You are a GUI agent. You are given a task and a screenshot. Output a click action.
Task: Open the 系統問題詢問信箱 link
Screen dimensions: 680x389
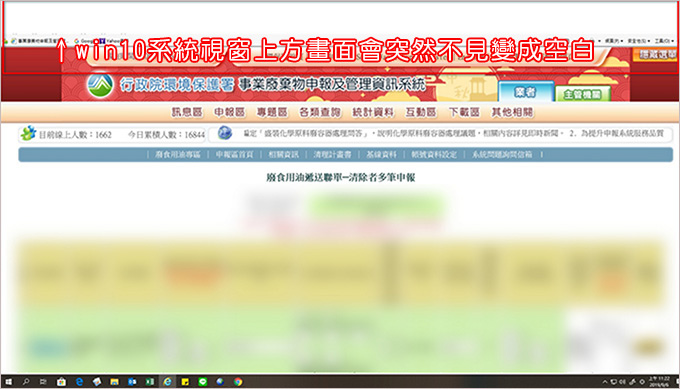pos(502,154)
